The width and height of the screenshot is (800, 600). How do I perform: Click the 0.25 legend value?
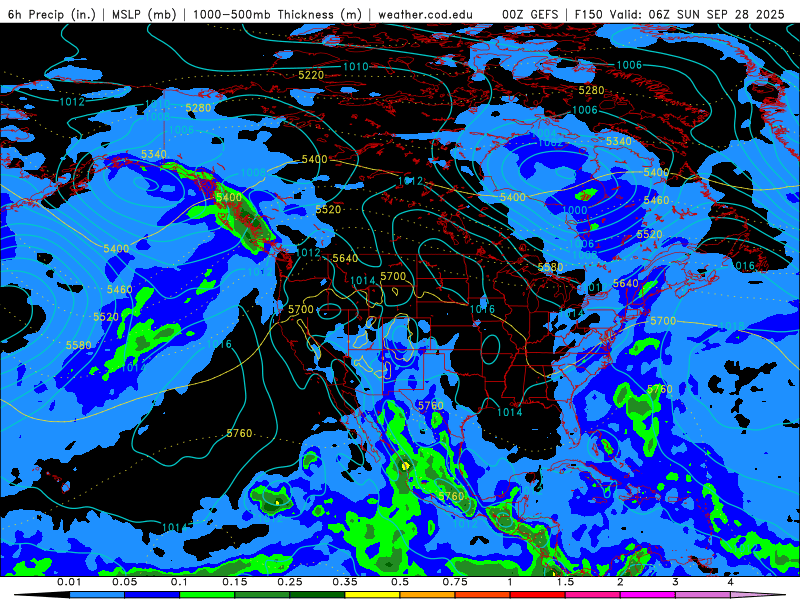(x=290, y=582)
